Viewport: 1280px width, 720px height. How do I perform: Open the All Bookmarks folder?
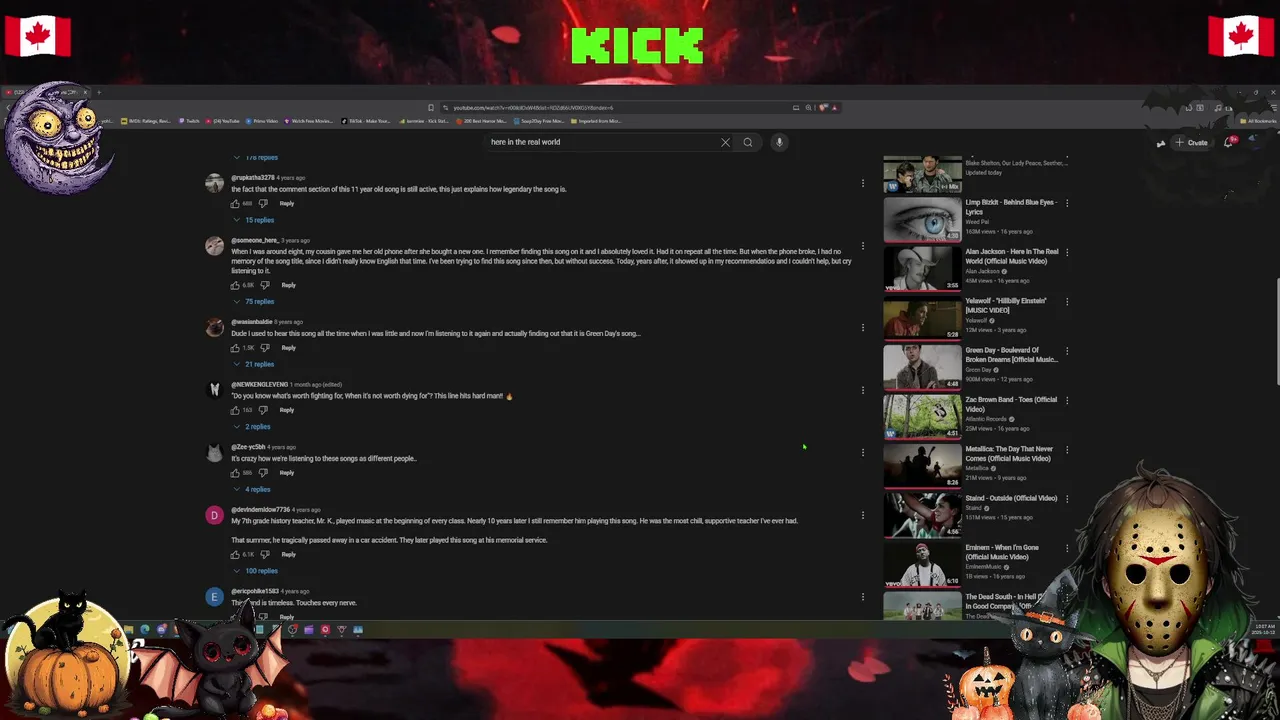pyautogui.click(x=1257, y=121)
